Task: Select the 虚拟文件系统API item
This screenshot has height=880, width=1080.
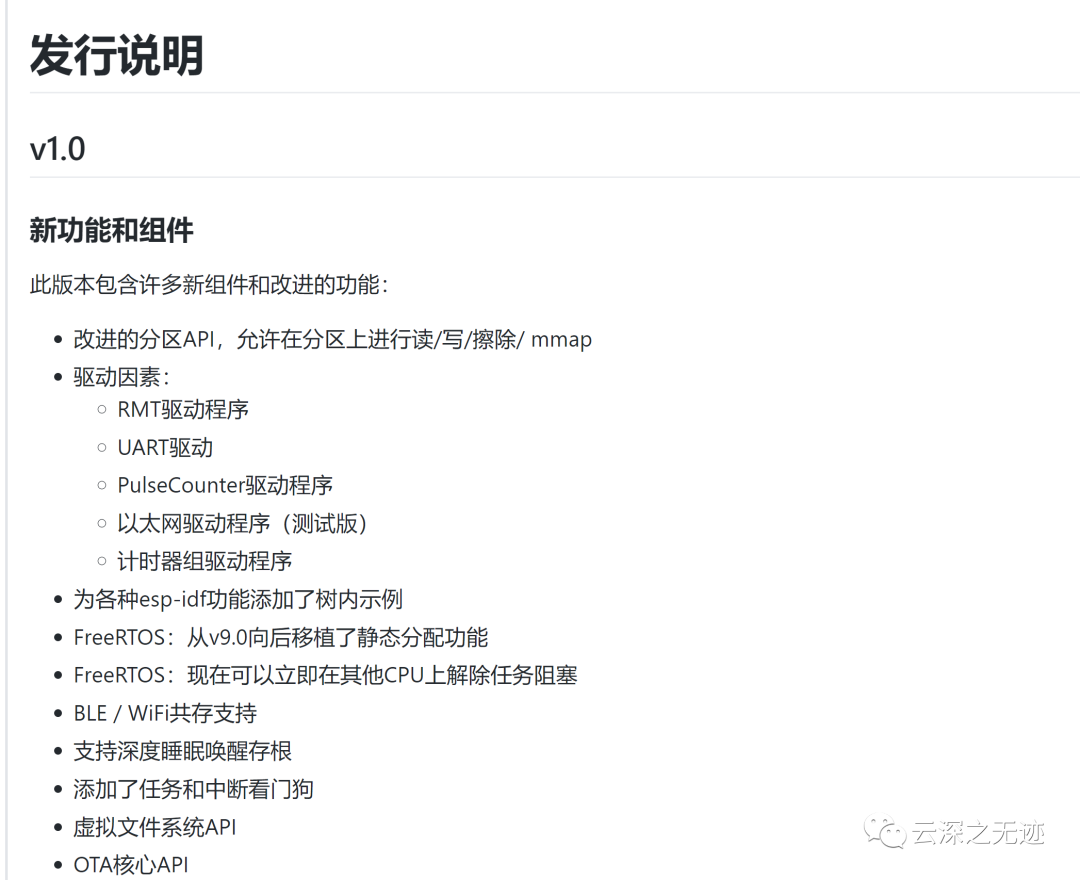Action: pyautogui.click(x=155, y=827)
